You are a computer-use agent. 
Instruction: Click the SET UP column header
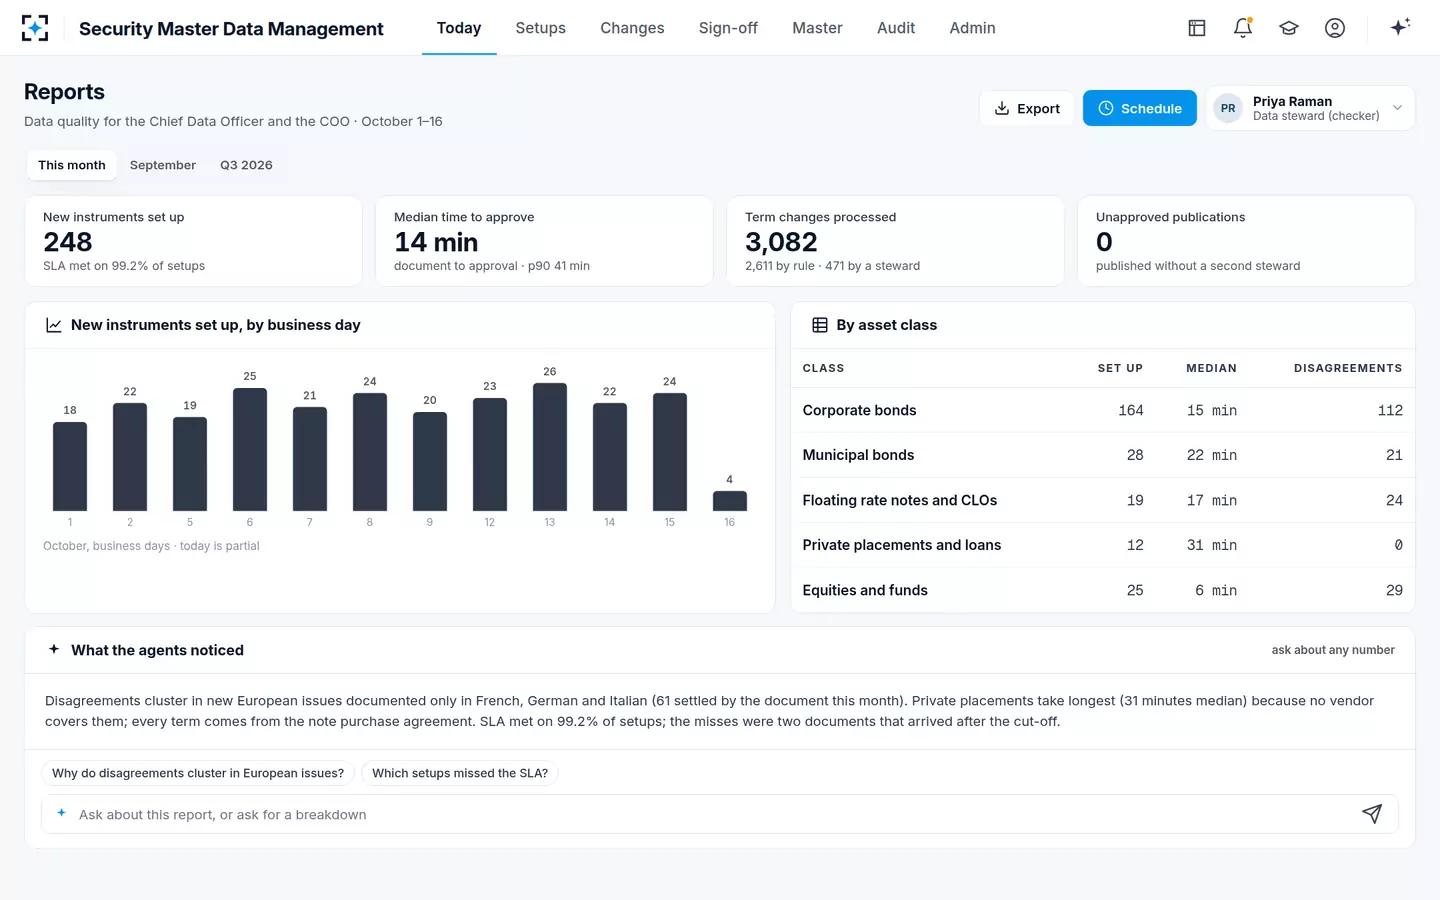click(x=1120, y=368)
